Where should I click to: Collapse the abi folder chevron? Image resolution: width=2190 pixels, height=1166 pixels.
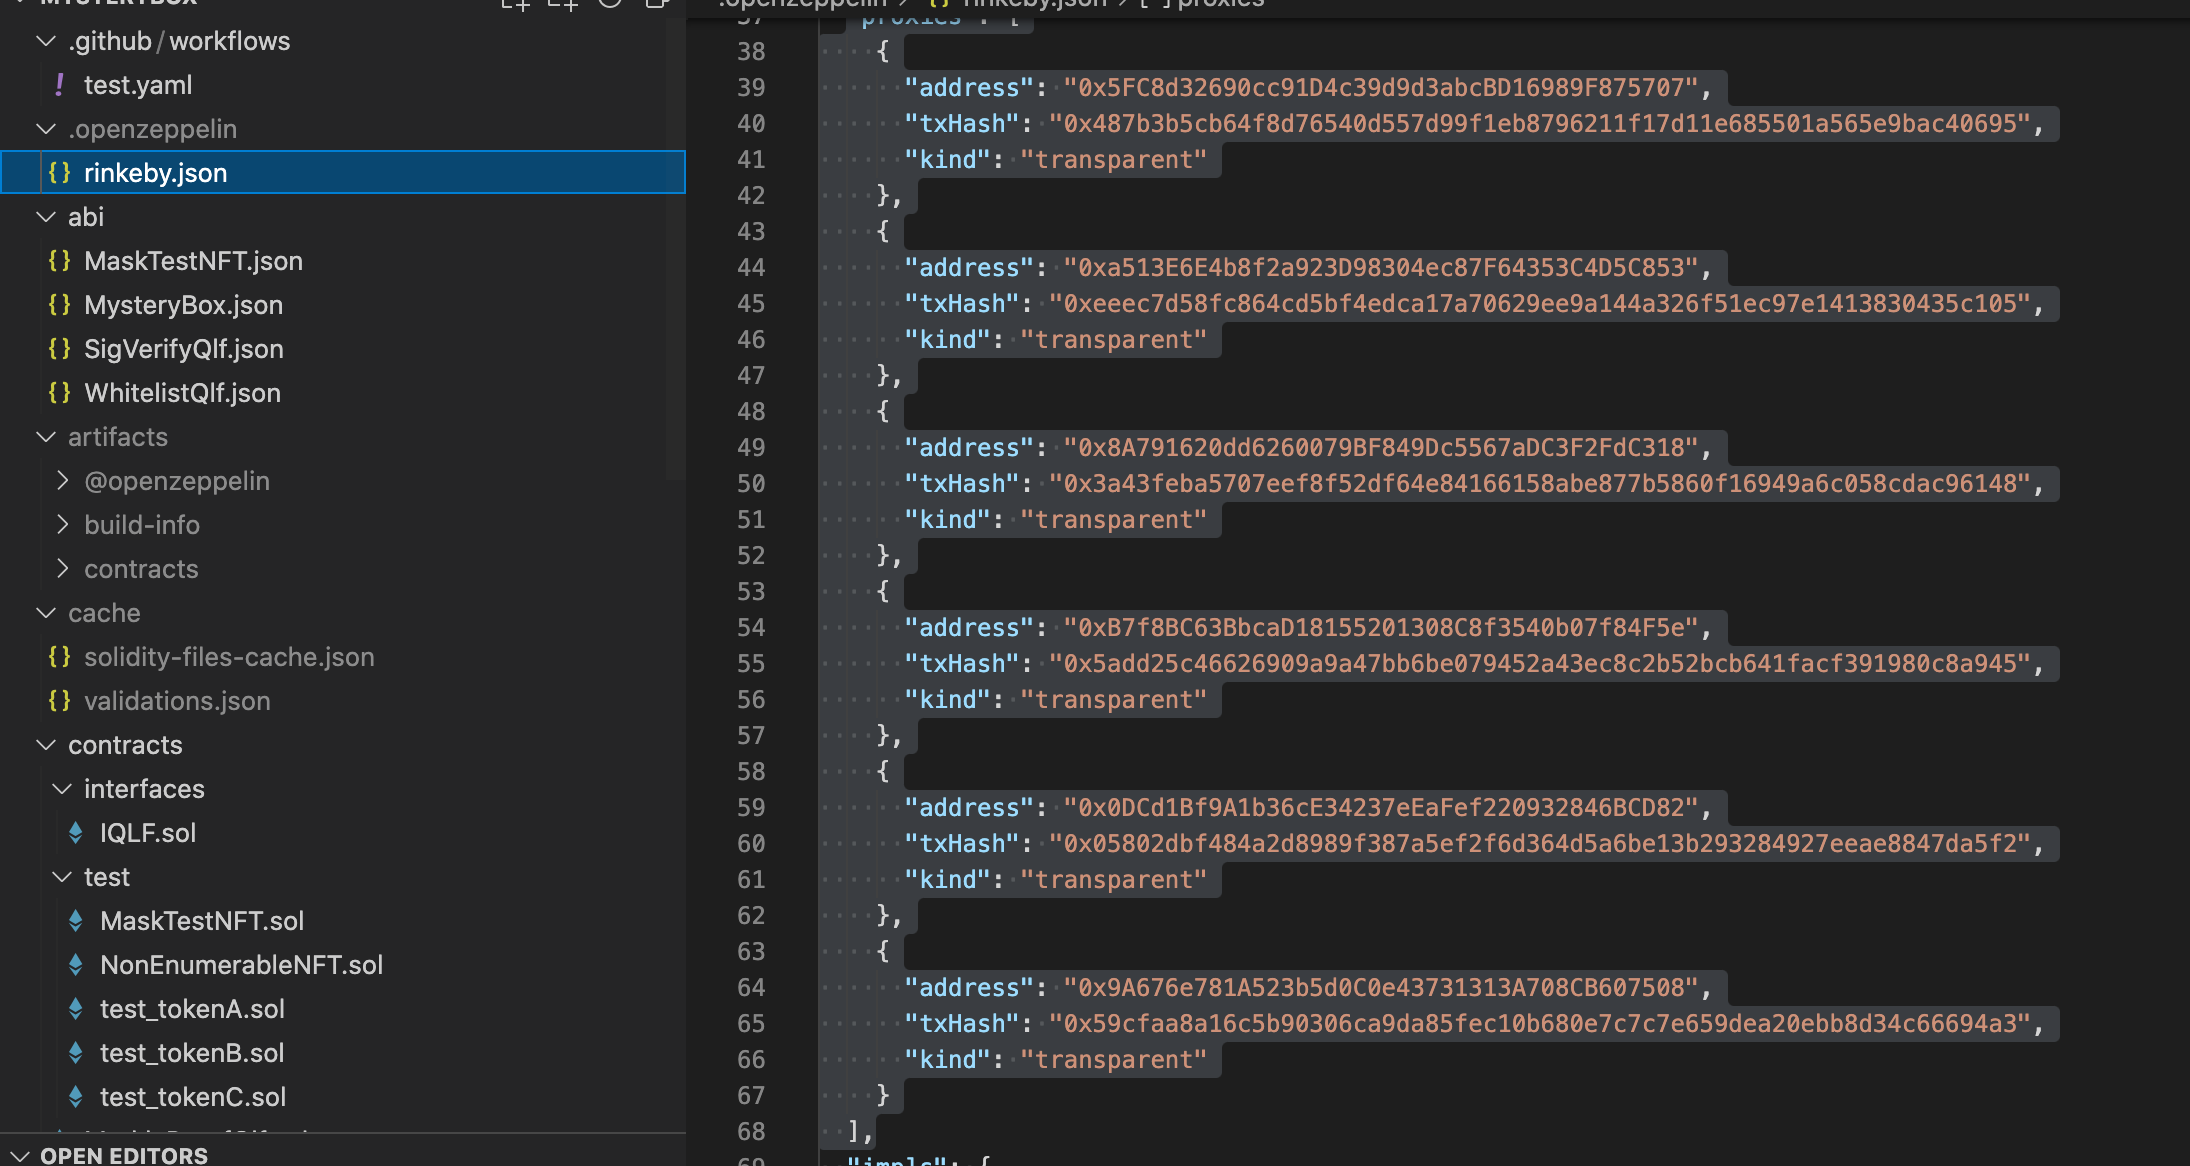[x=46, y=217]
